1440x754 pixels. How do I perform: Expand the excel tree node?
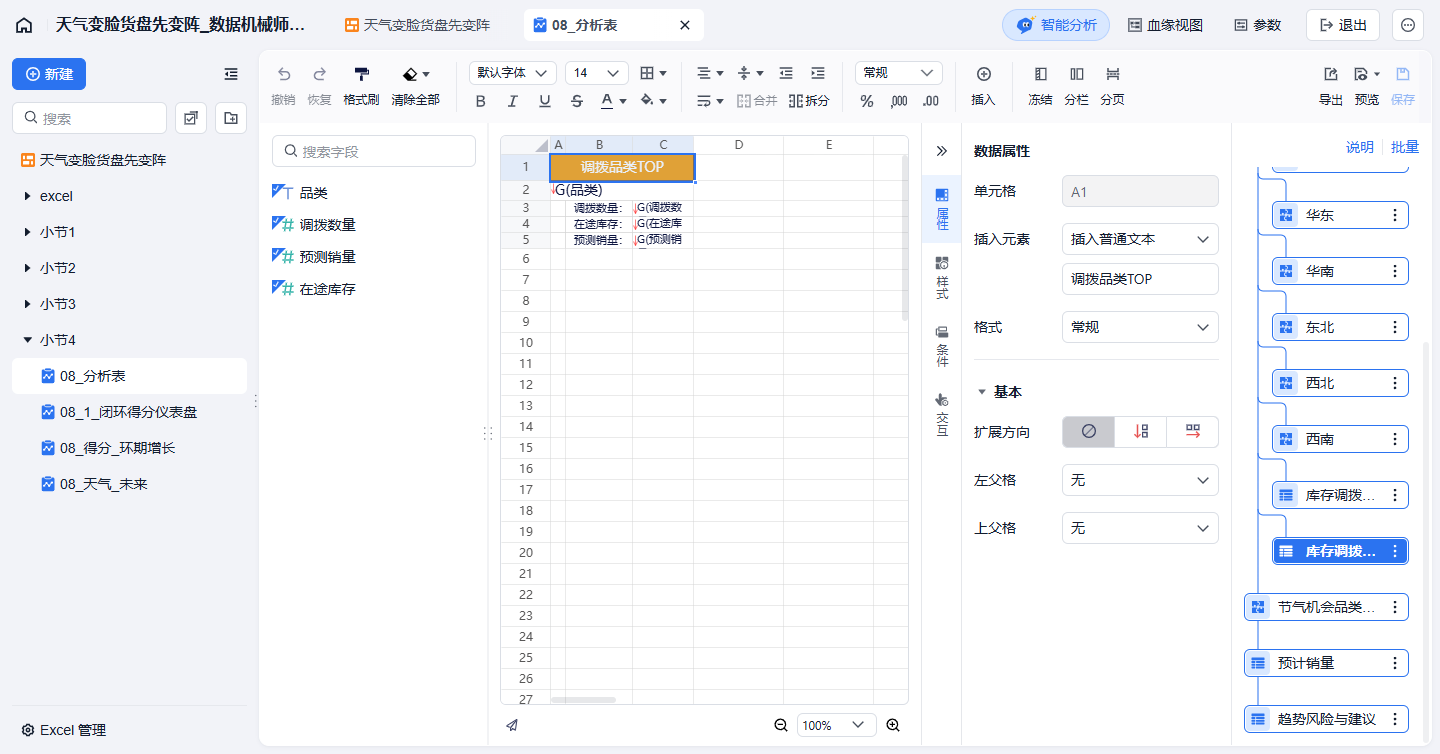click(x=27, y=196)
